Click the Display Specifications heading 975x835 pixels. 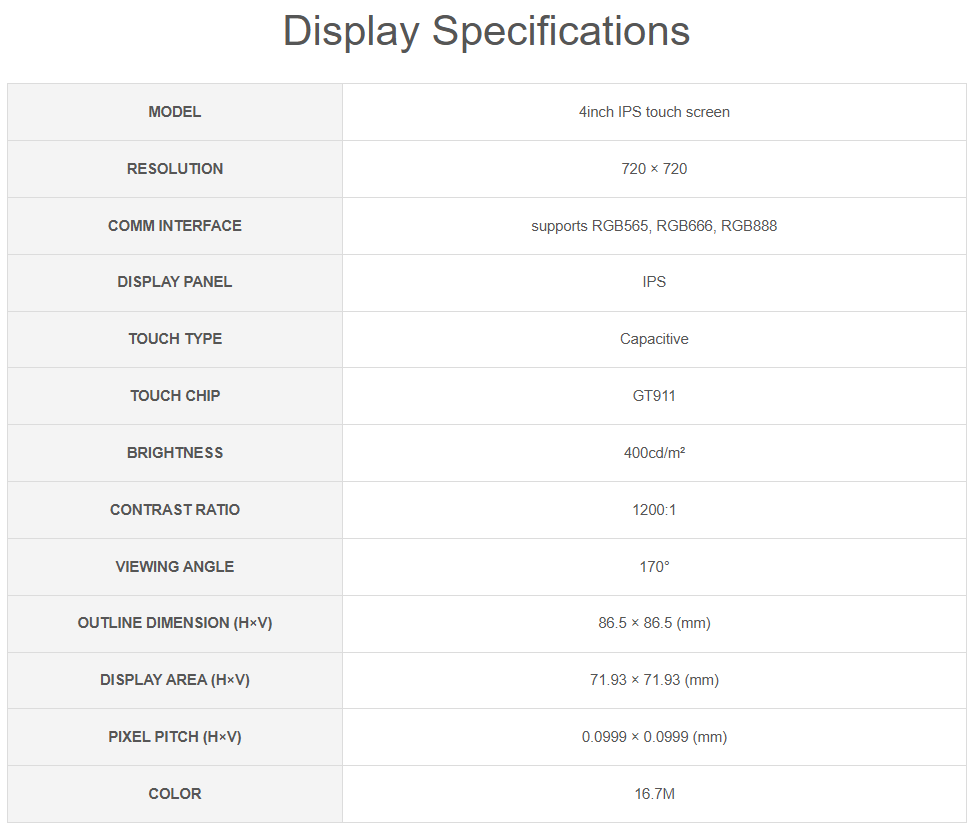pyautogui.click(x=486, y=31)
